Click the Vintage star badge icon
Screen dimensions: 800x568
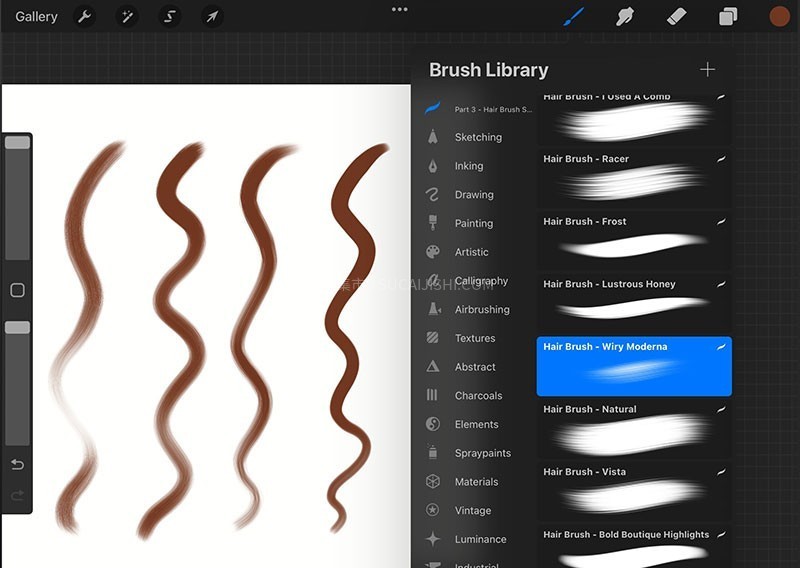433,510
